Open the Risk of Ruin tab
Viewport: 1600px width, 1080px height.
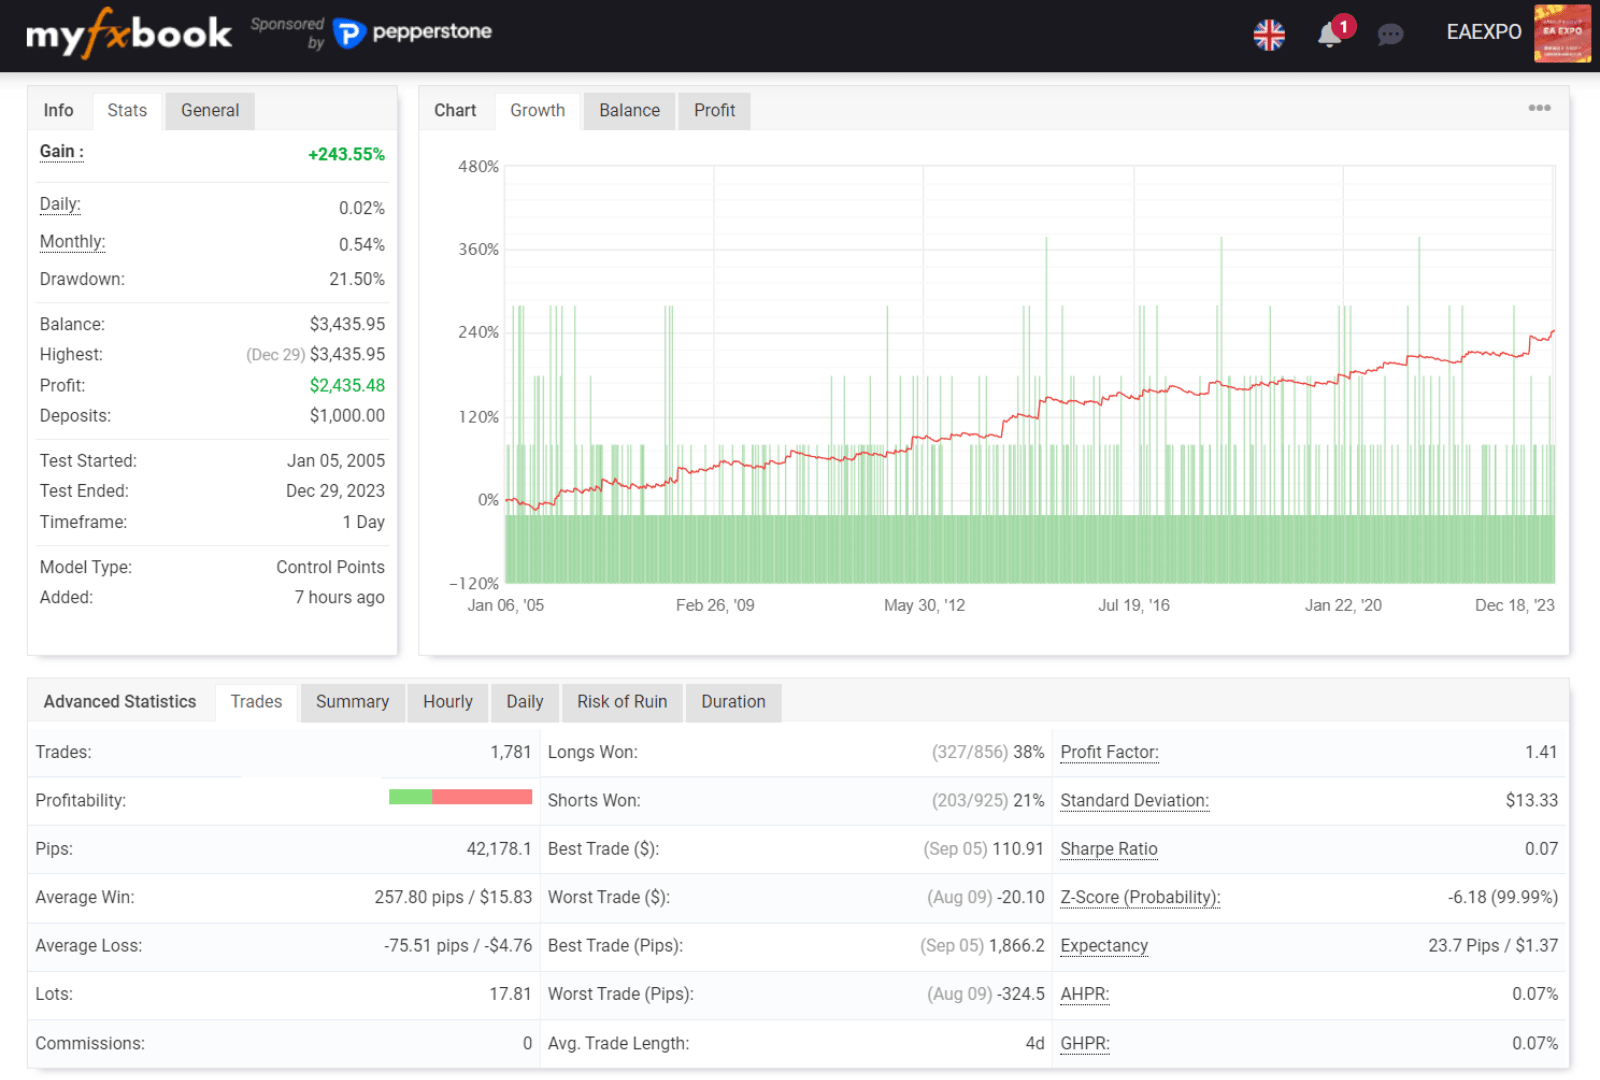(621, 702)
